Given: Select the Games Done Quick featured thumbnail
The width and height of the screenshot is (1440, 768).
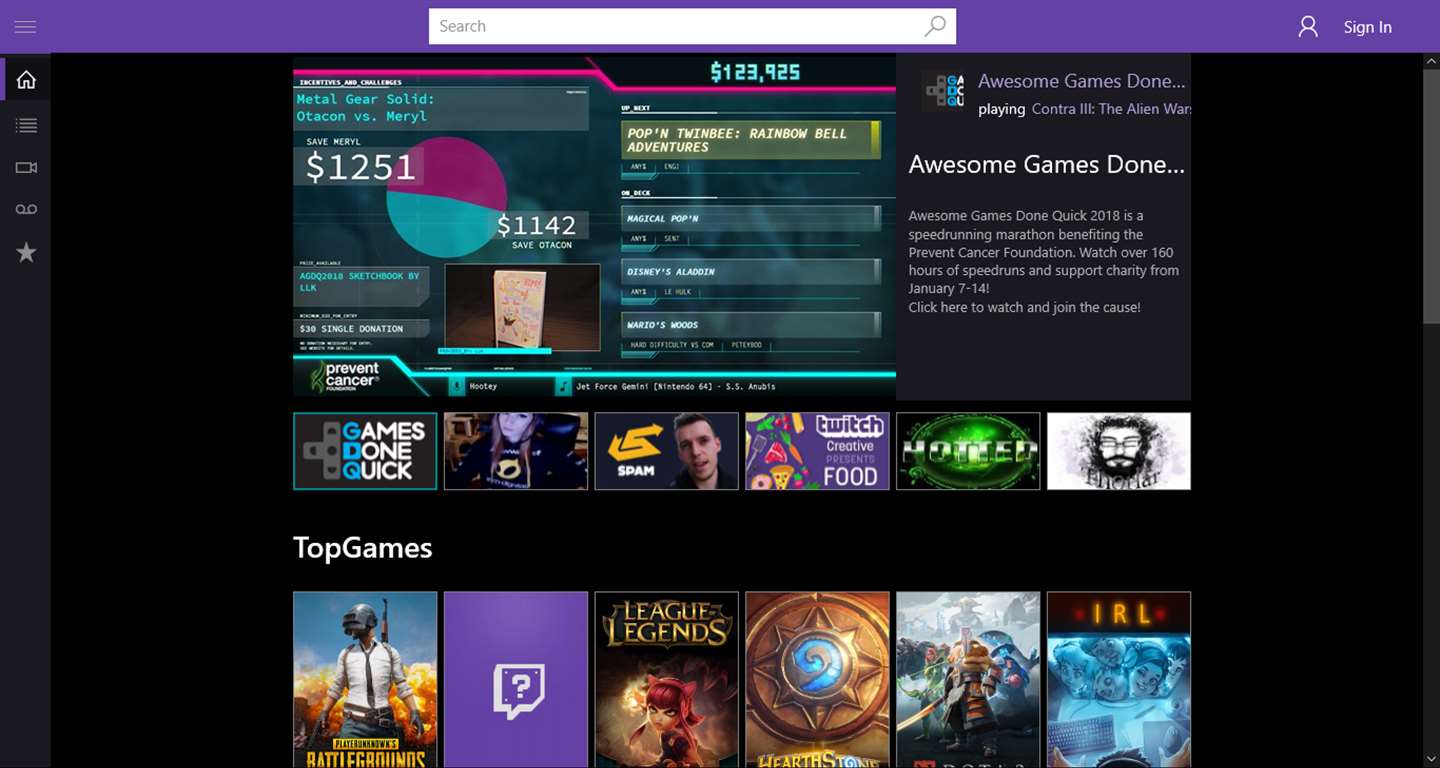Looking at the screenshot, I should point(365,451).
